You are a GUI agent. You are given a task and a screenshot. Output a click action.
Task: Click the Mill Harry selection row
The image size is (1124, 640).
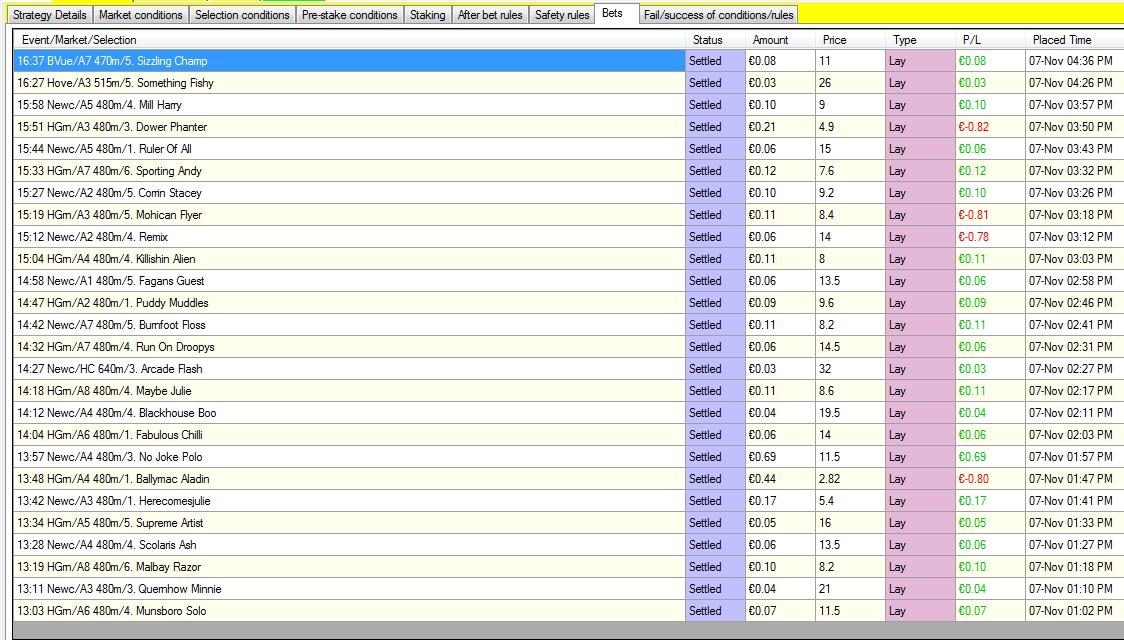click(x=569, y=105)
